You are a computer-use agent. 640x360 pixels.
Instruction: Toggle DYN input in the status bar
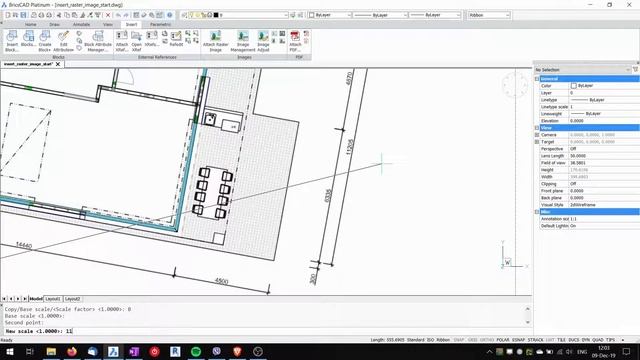point(585,340)
